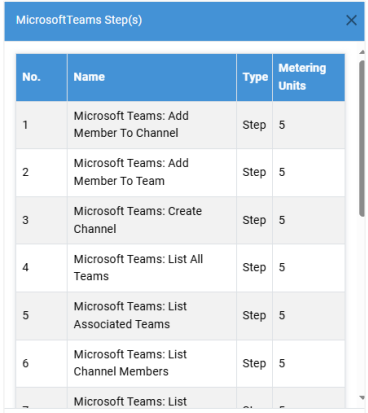The width and height of the screenshot is (368, 413).
Task: Click the Type column header
Action: (x=255, y=77)
